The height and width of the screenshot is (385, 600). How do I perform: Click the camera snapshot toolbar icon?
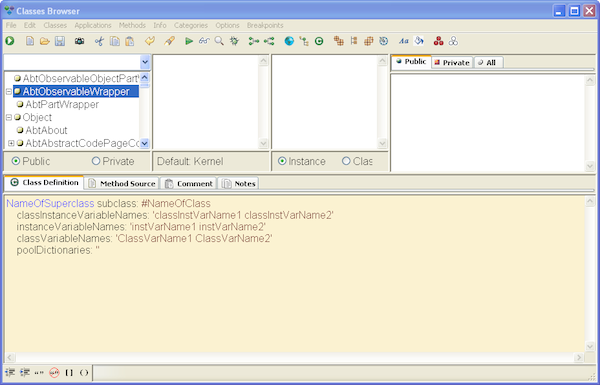[x=79, y=41]
